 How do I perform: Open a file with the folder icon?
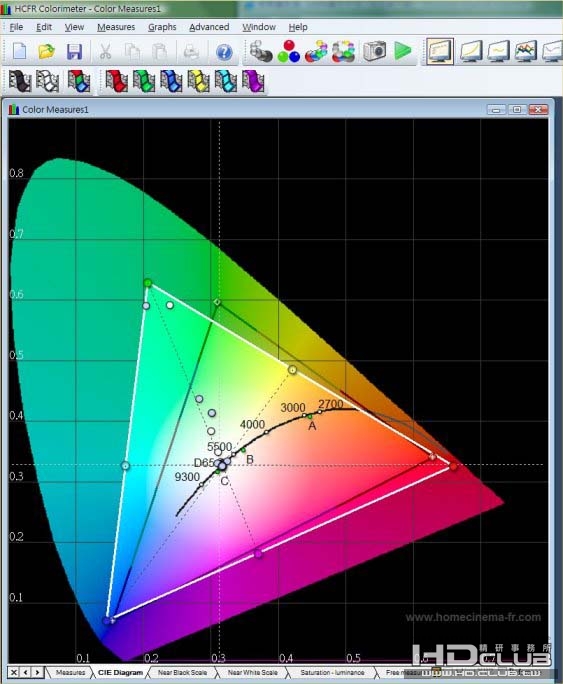(47, 51)
